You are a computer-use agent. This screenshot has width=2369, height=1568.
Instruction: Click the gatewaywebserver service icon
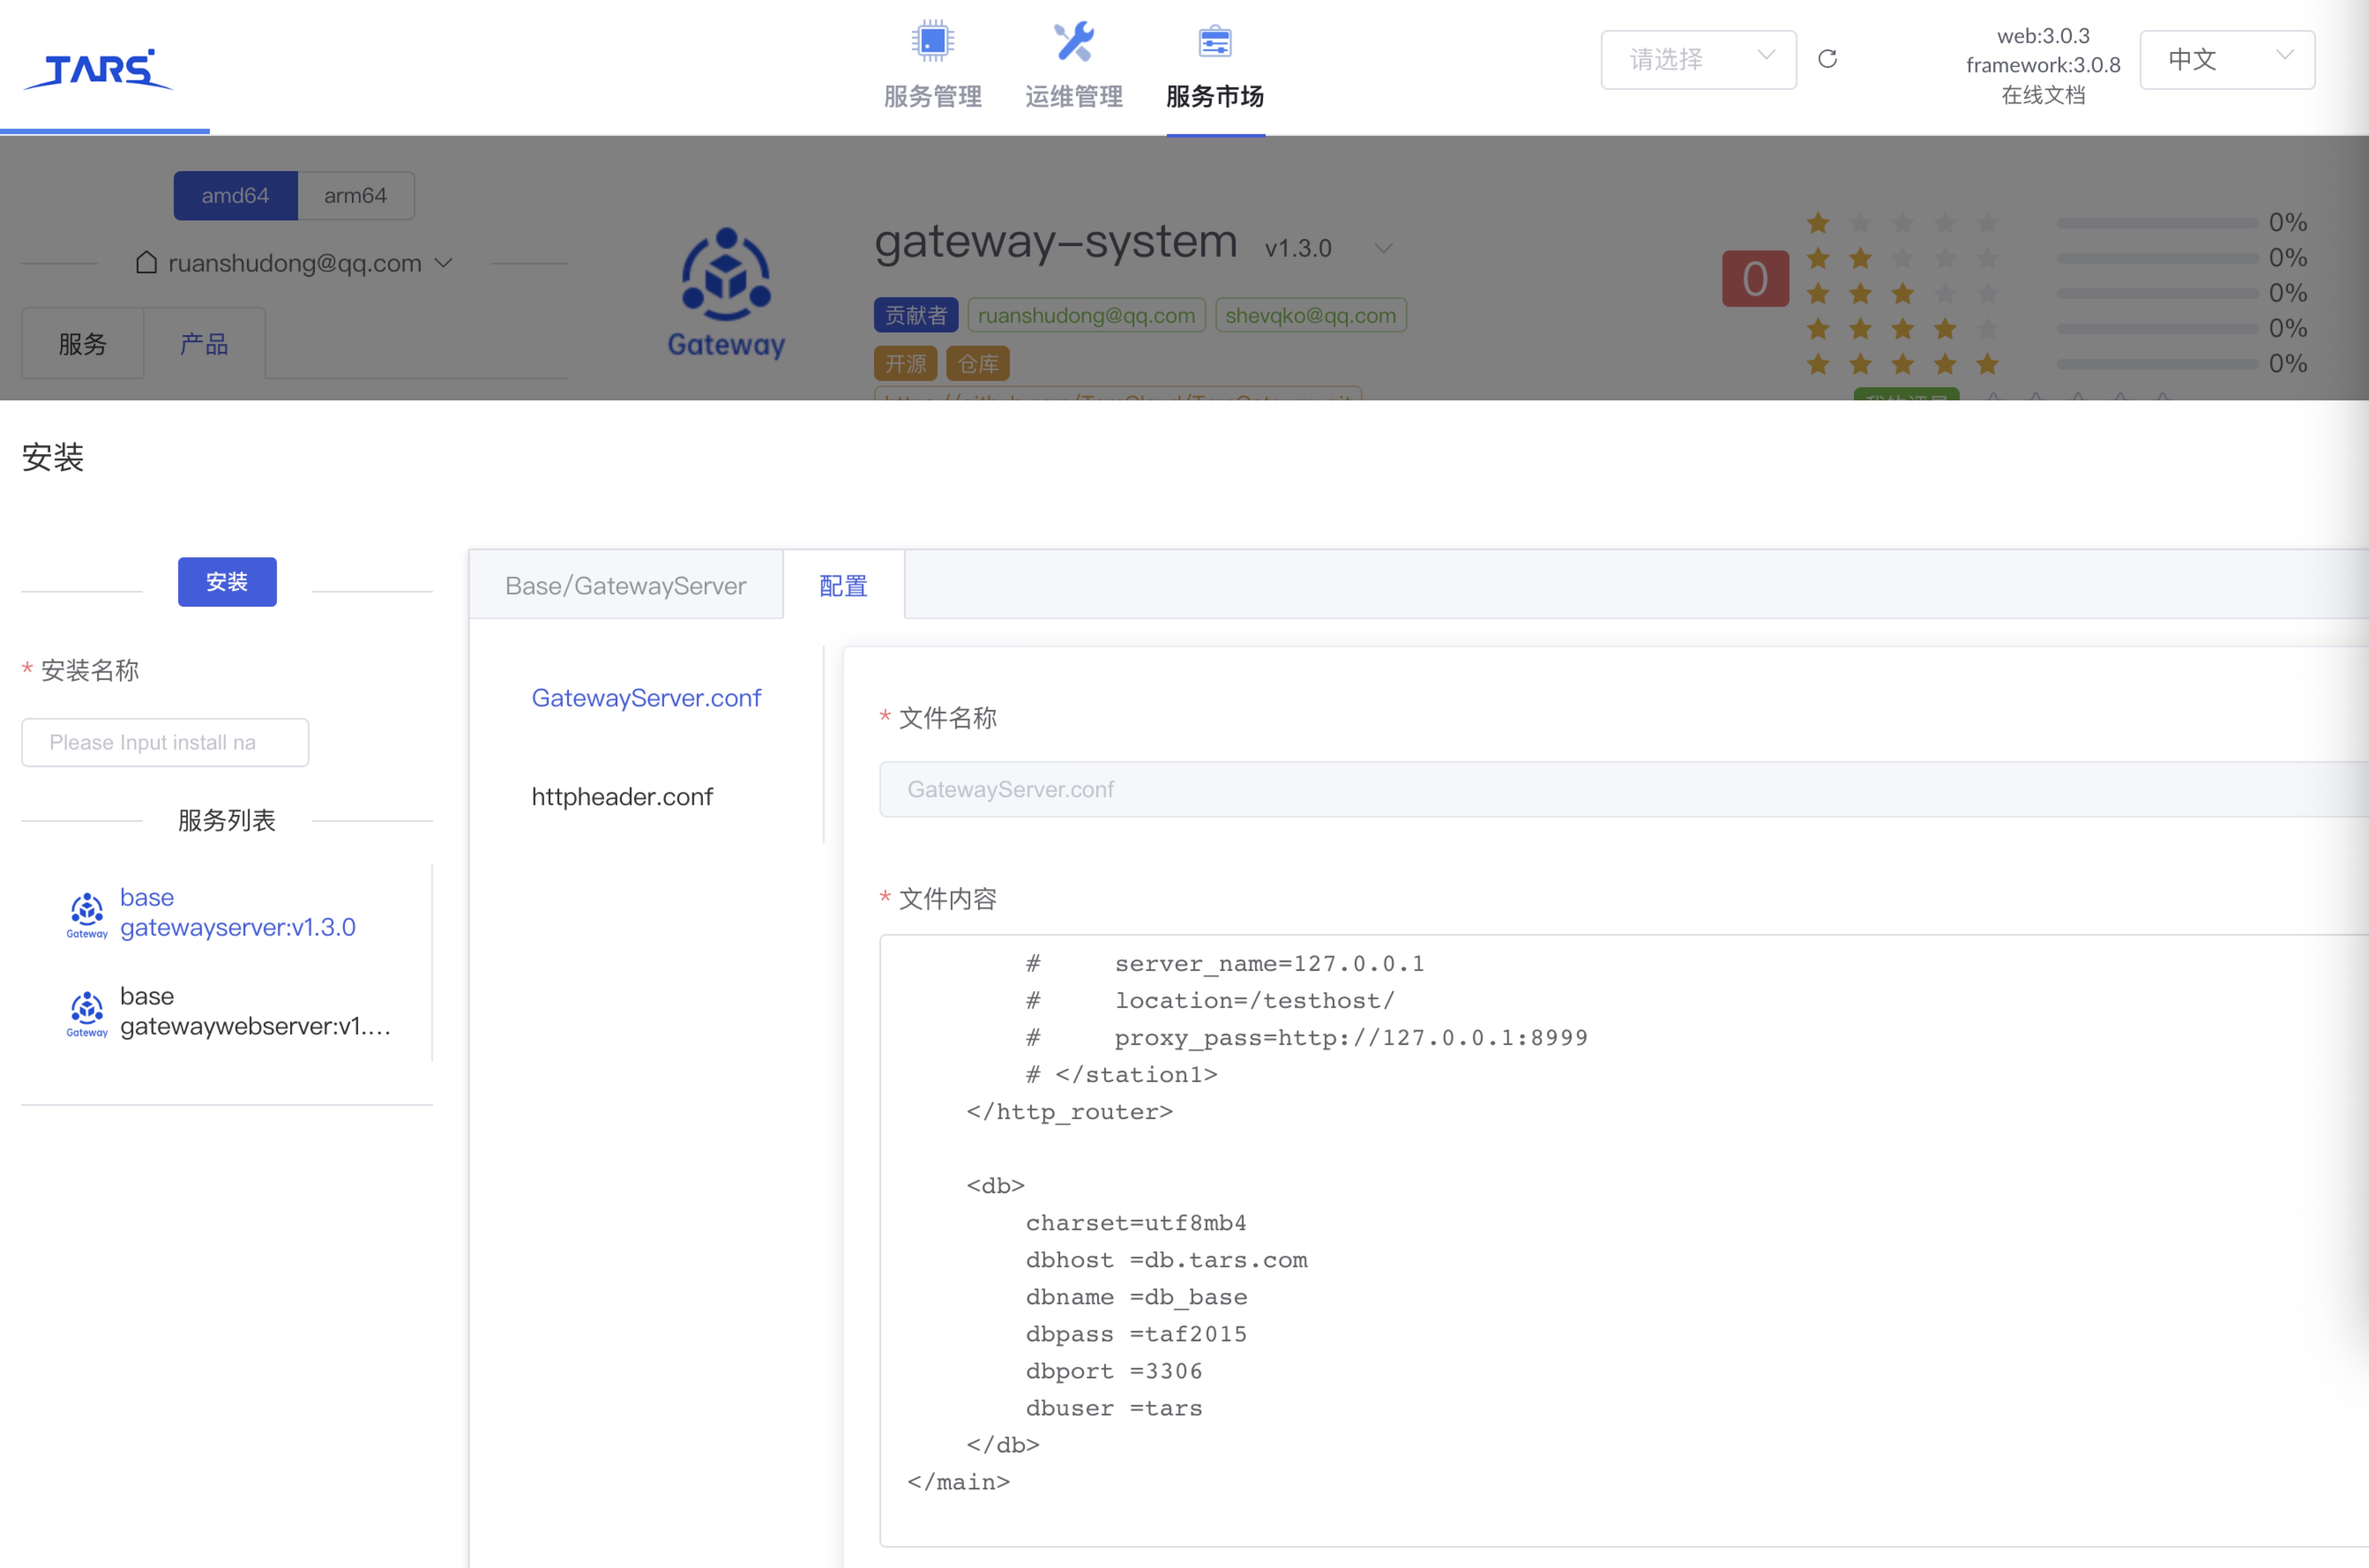point(87,1012)
